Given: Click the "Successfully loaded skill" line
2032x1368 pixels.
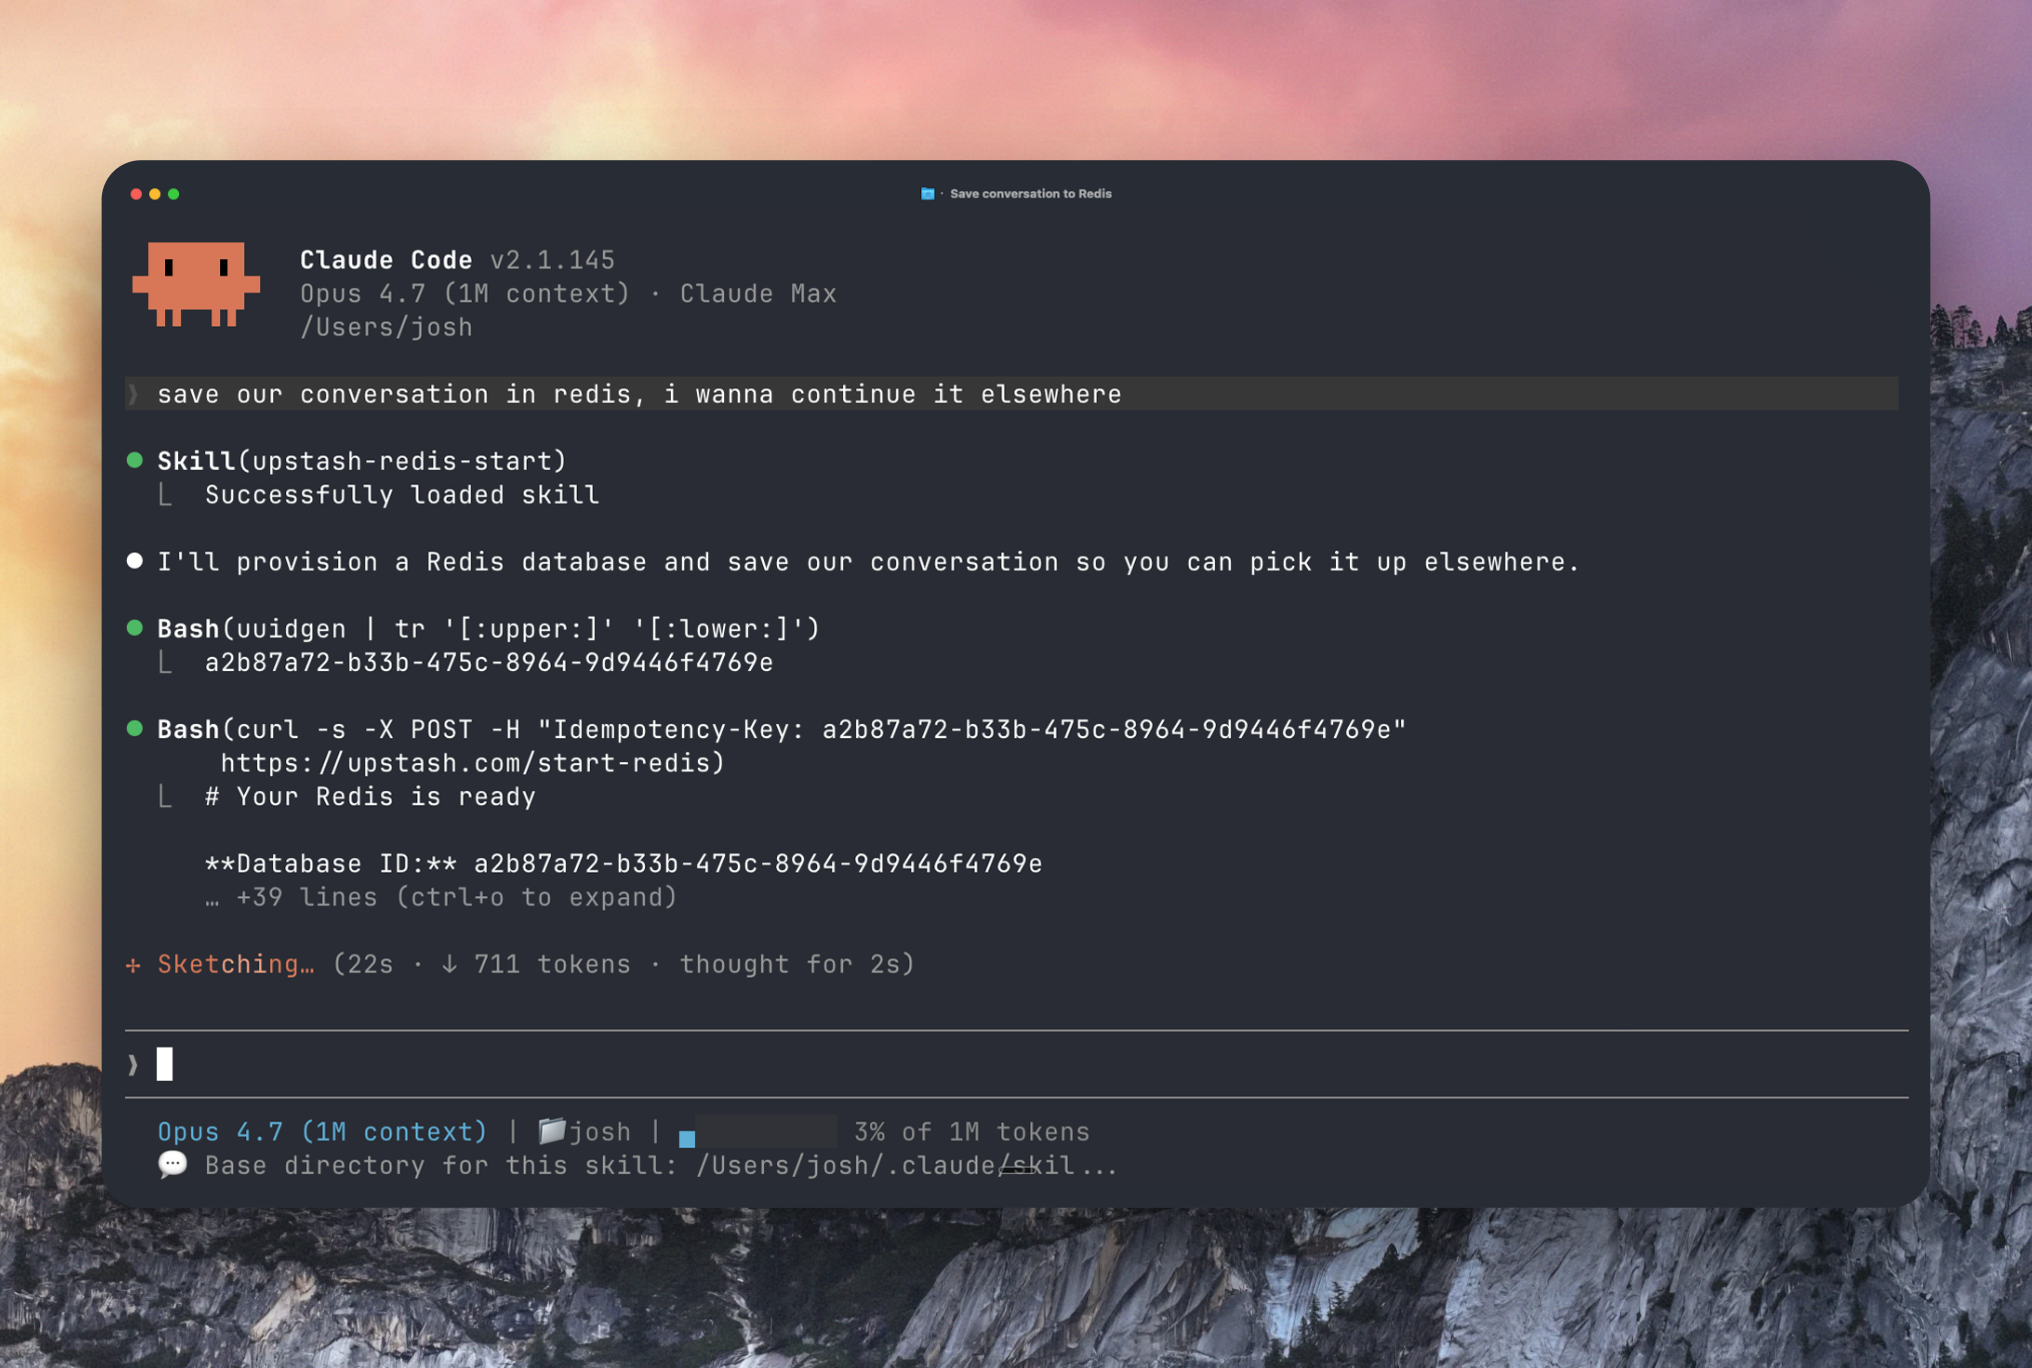Looking at the screenshot, I should click(402, 495).
